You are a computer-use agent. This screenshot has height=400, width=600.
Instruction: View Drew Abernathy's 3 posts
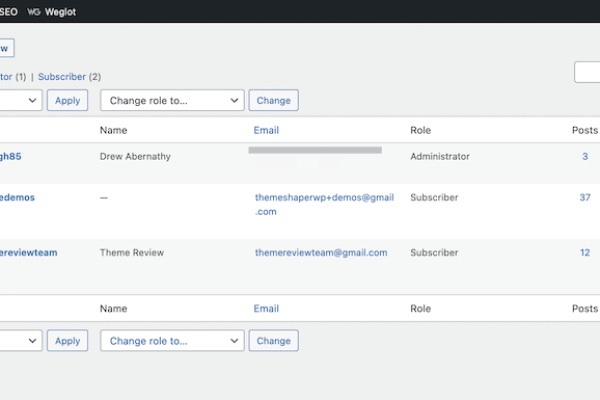[585, 156]
